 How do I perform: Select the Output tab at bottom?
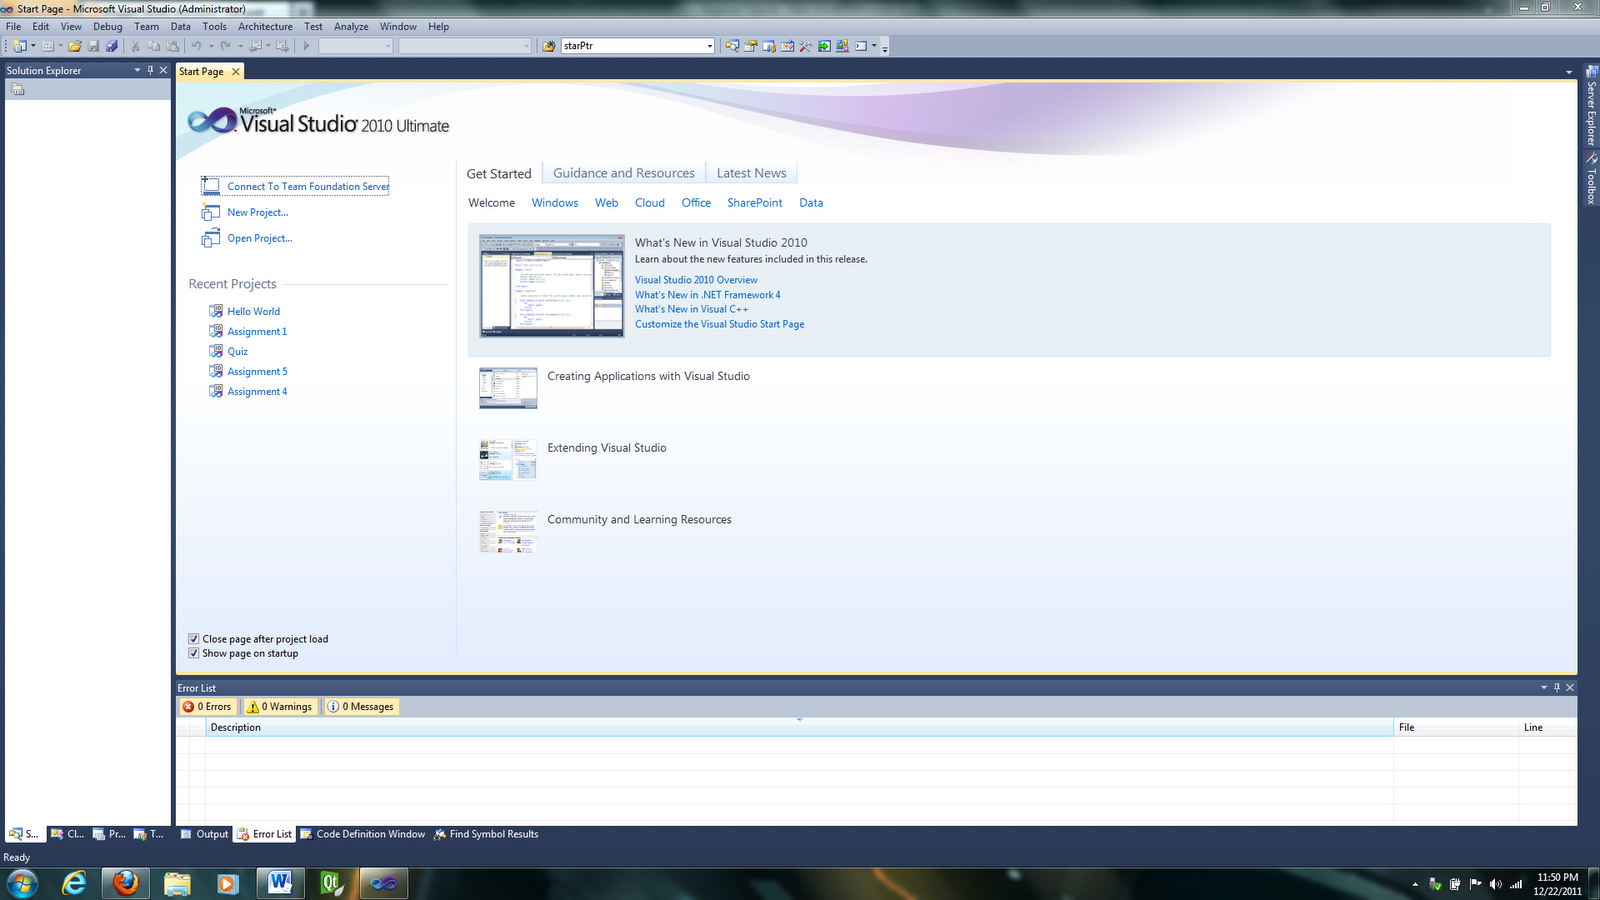click(204, 834)
